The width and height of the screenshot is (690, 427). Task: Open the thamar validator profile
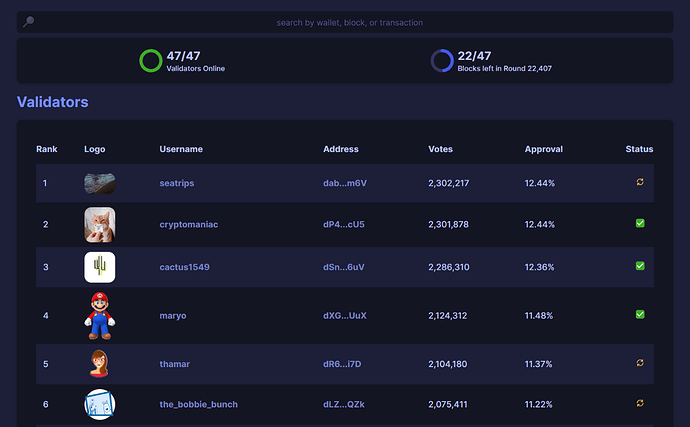tap(174, 364)
